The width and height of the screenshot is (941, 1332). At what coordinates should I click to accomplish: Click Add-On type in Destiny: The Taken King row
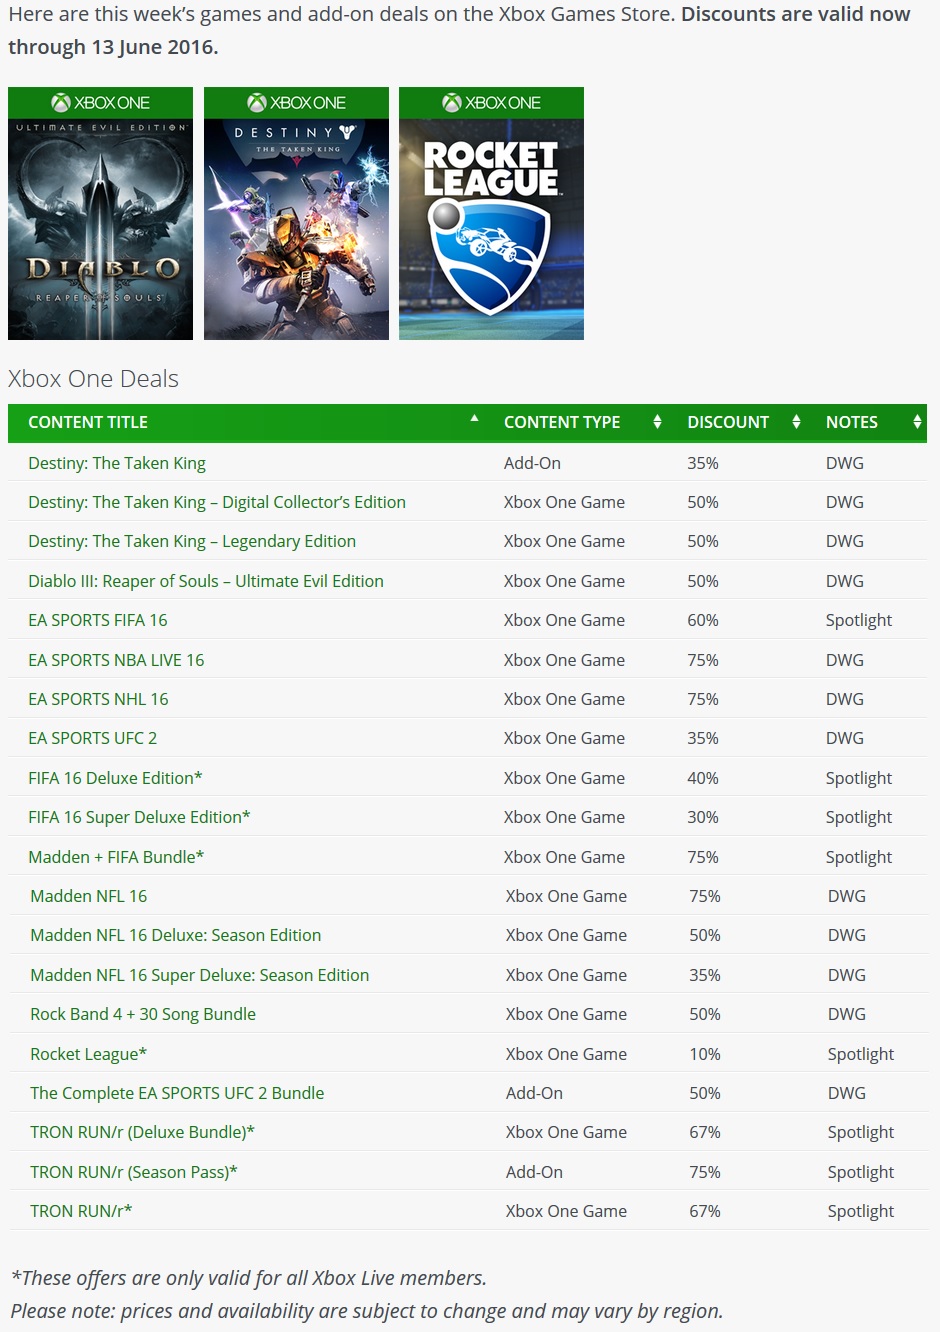click(x=532, y=463)
